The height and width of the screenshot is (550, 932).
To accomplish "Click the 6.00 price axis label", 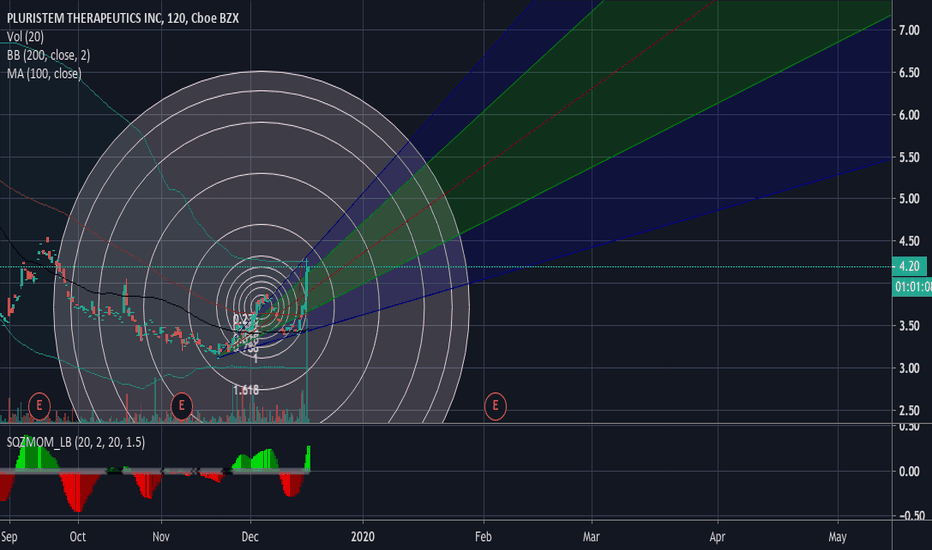I will [x=909, y=115].
